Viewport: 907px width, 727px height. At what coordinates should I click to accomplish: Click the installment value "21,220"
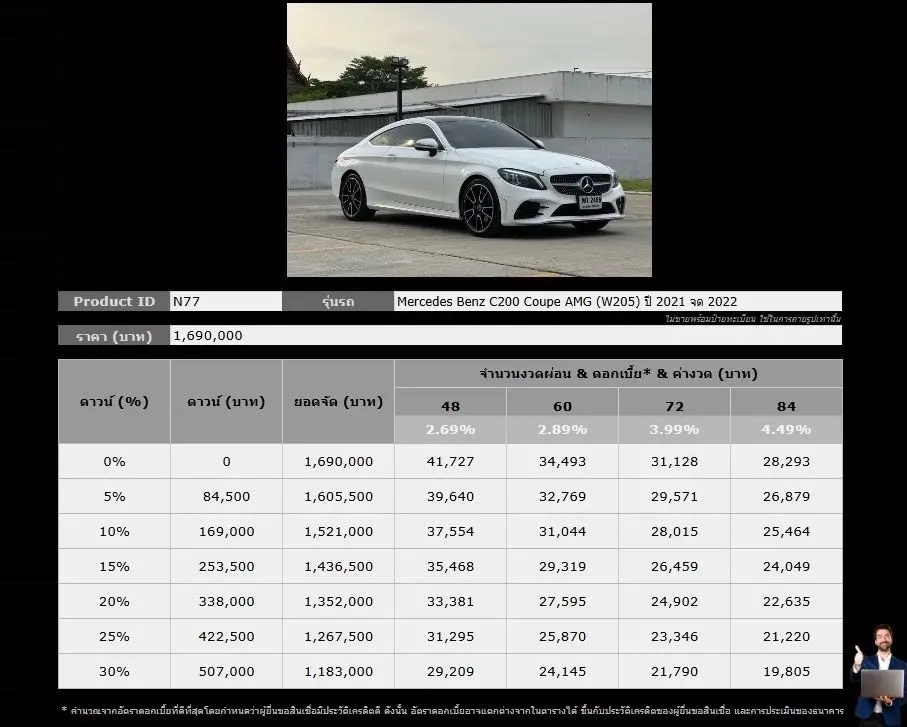point(786,636)
